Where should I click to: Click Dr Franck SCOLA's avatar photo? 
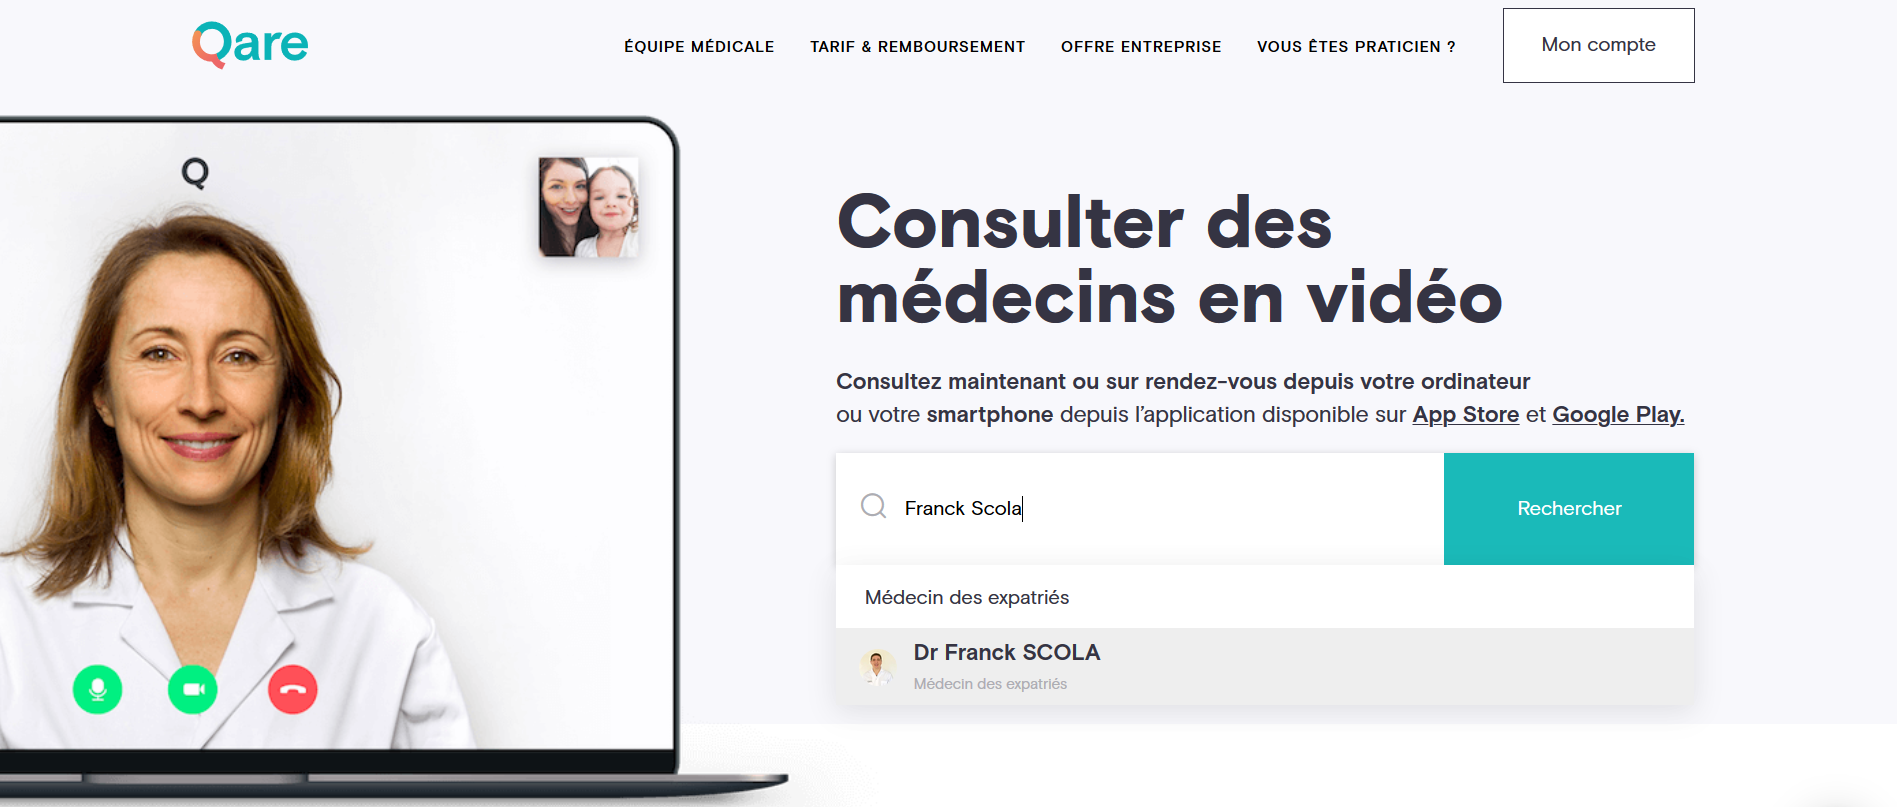pyautogui.click(x=877, y=666)
